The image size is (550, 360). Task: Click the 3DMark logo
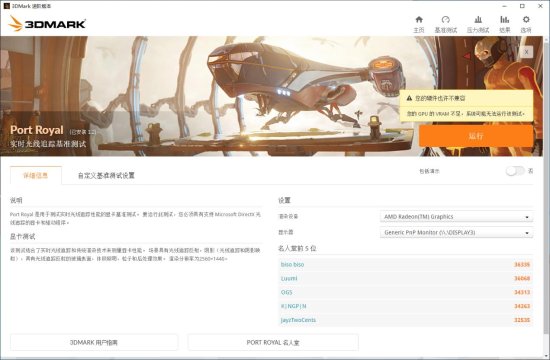(x=47, y=24)
